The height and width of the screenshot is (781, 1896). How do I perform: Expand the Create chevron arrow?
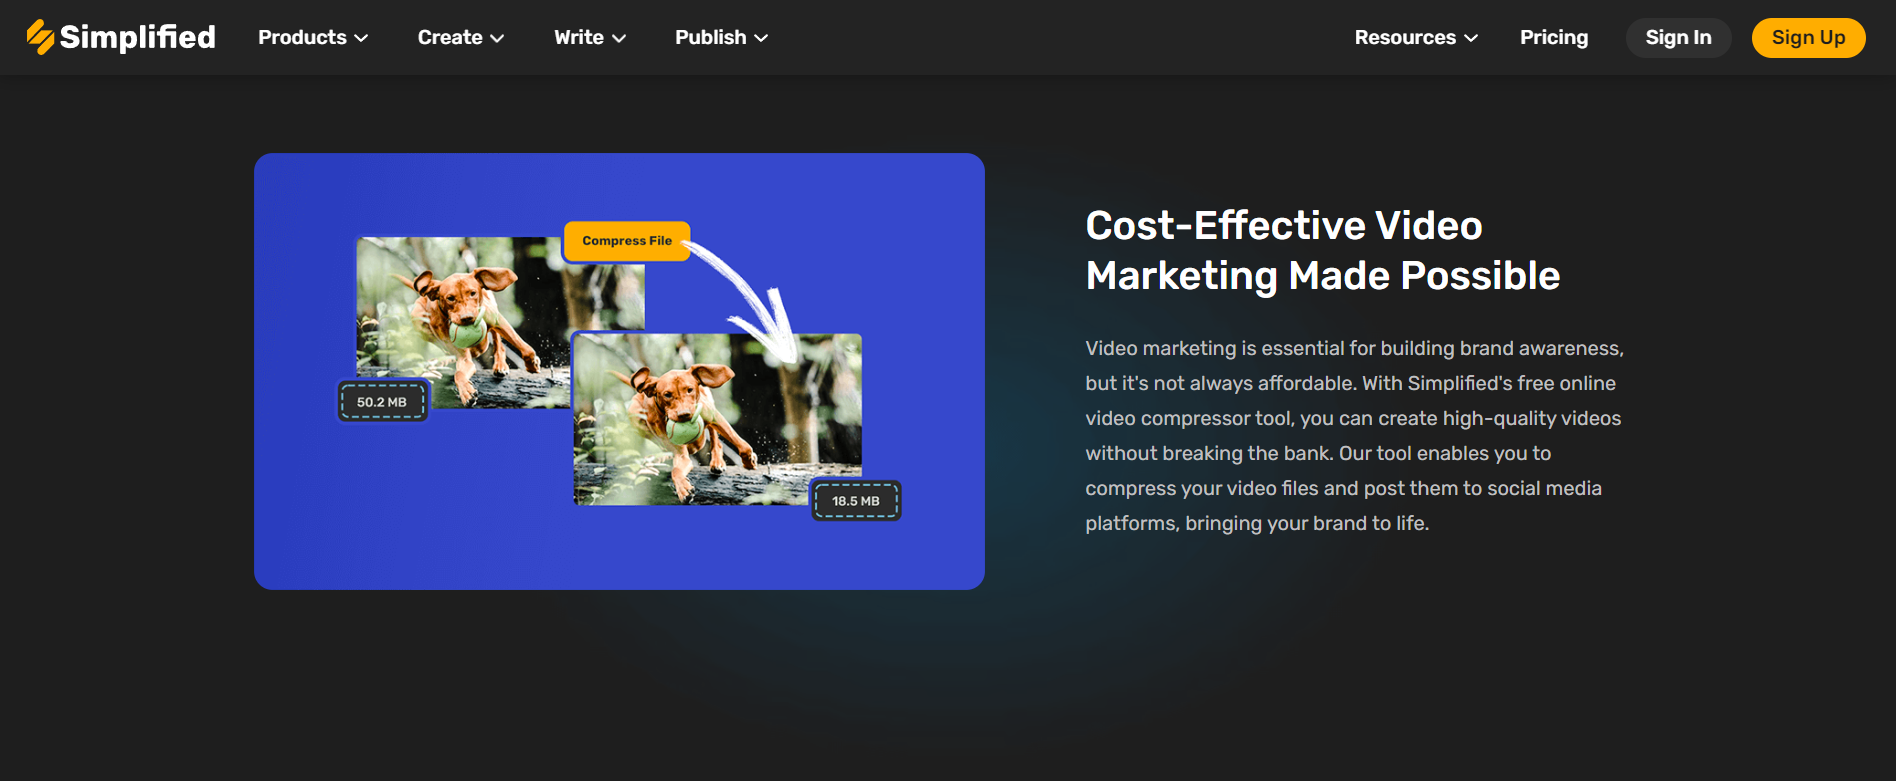[x=497, y=38]
